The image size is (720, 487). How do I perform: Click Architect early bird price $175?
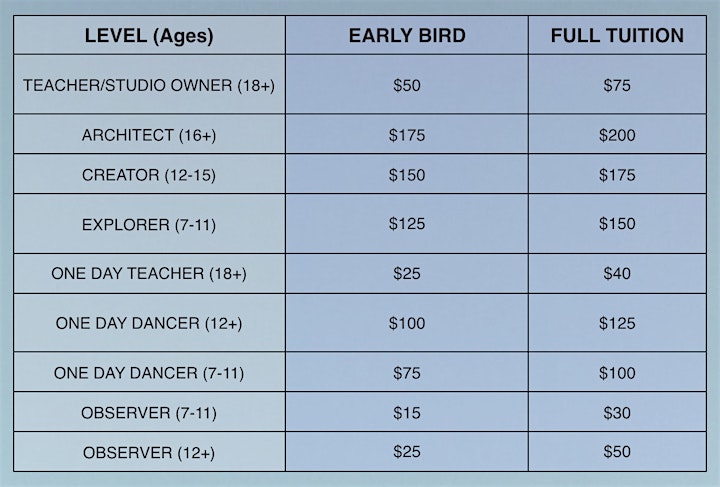pyautogui.click(x=407, y=135)
